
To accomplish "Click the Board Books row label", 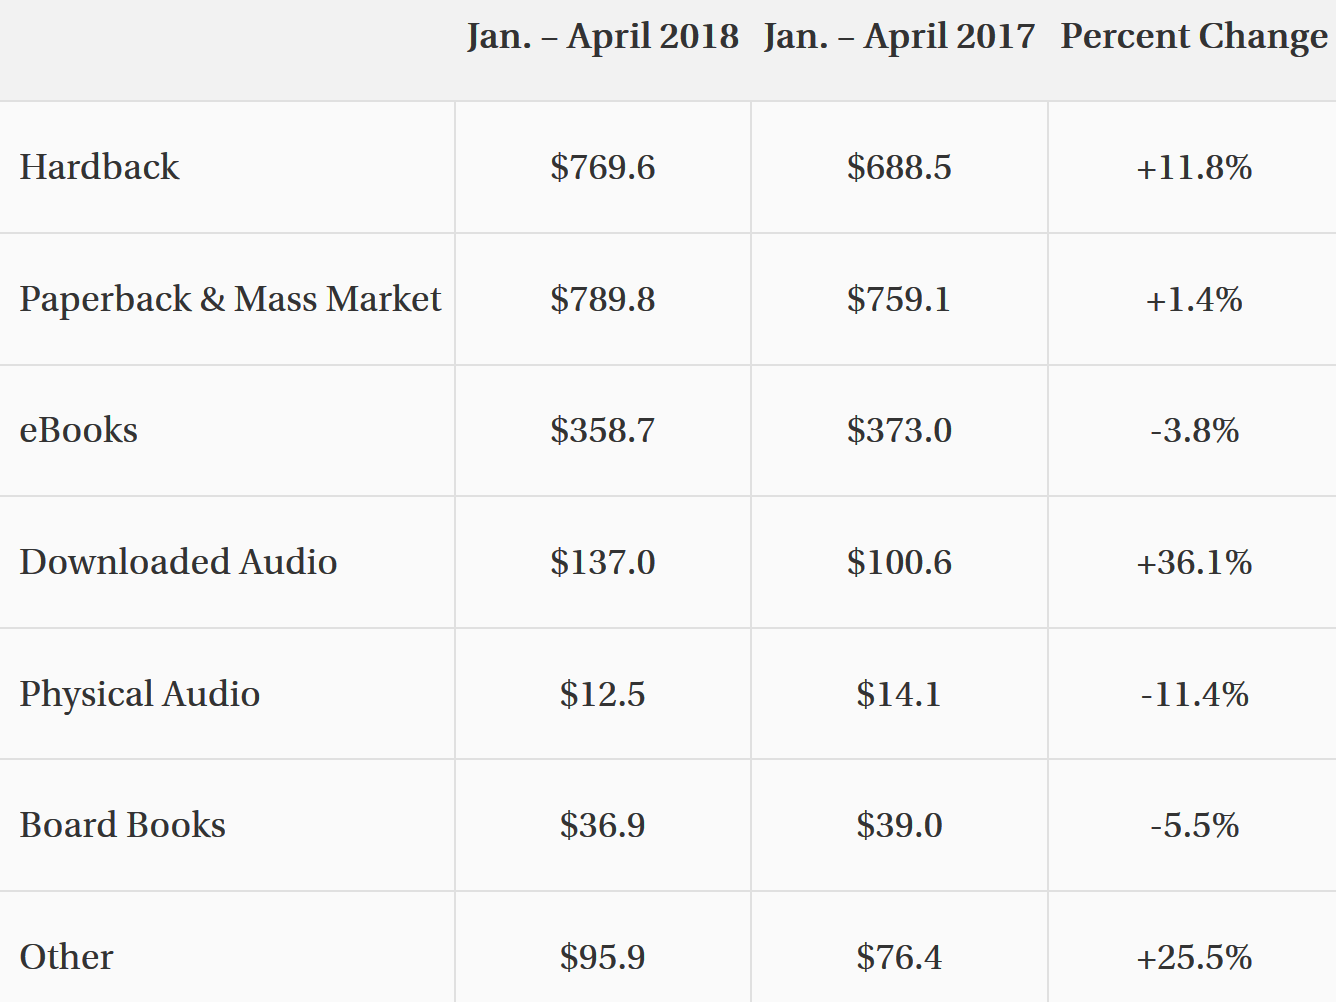I will click(122, 825).
